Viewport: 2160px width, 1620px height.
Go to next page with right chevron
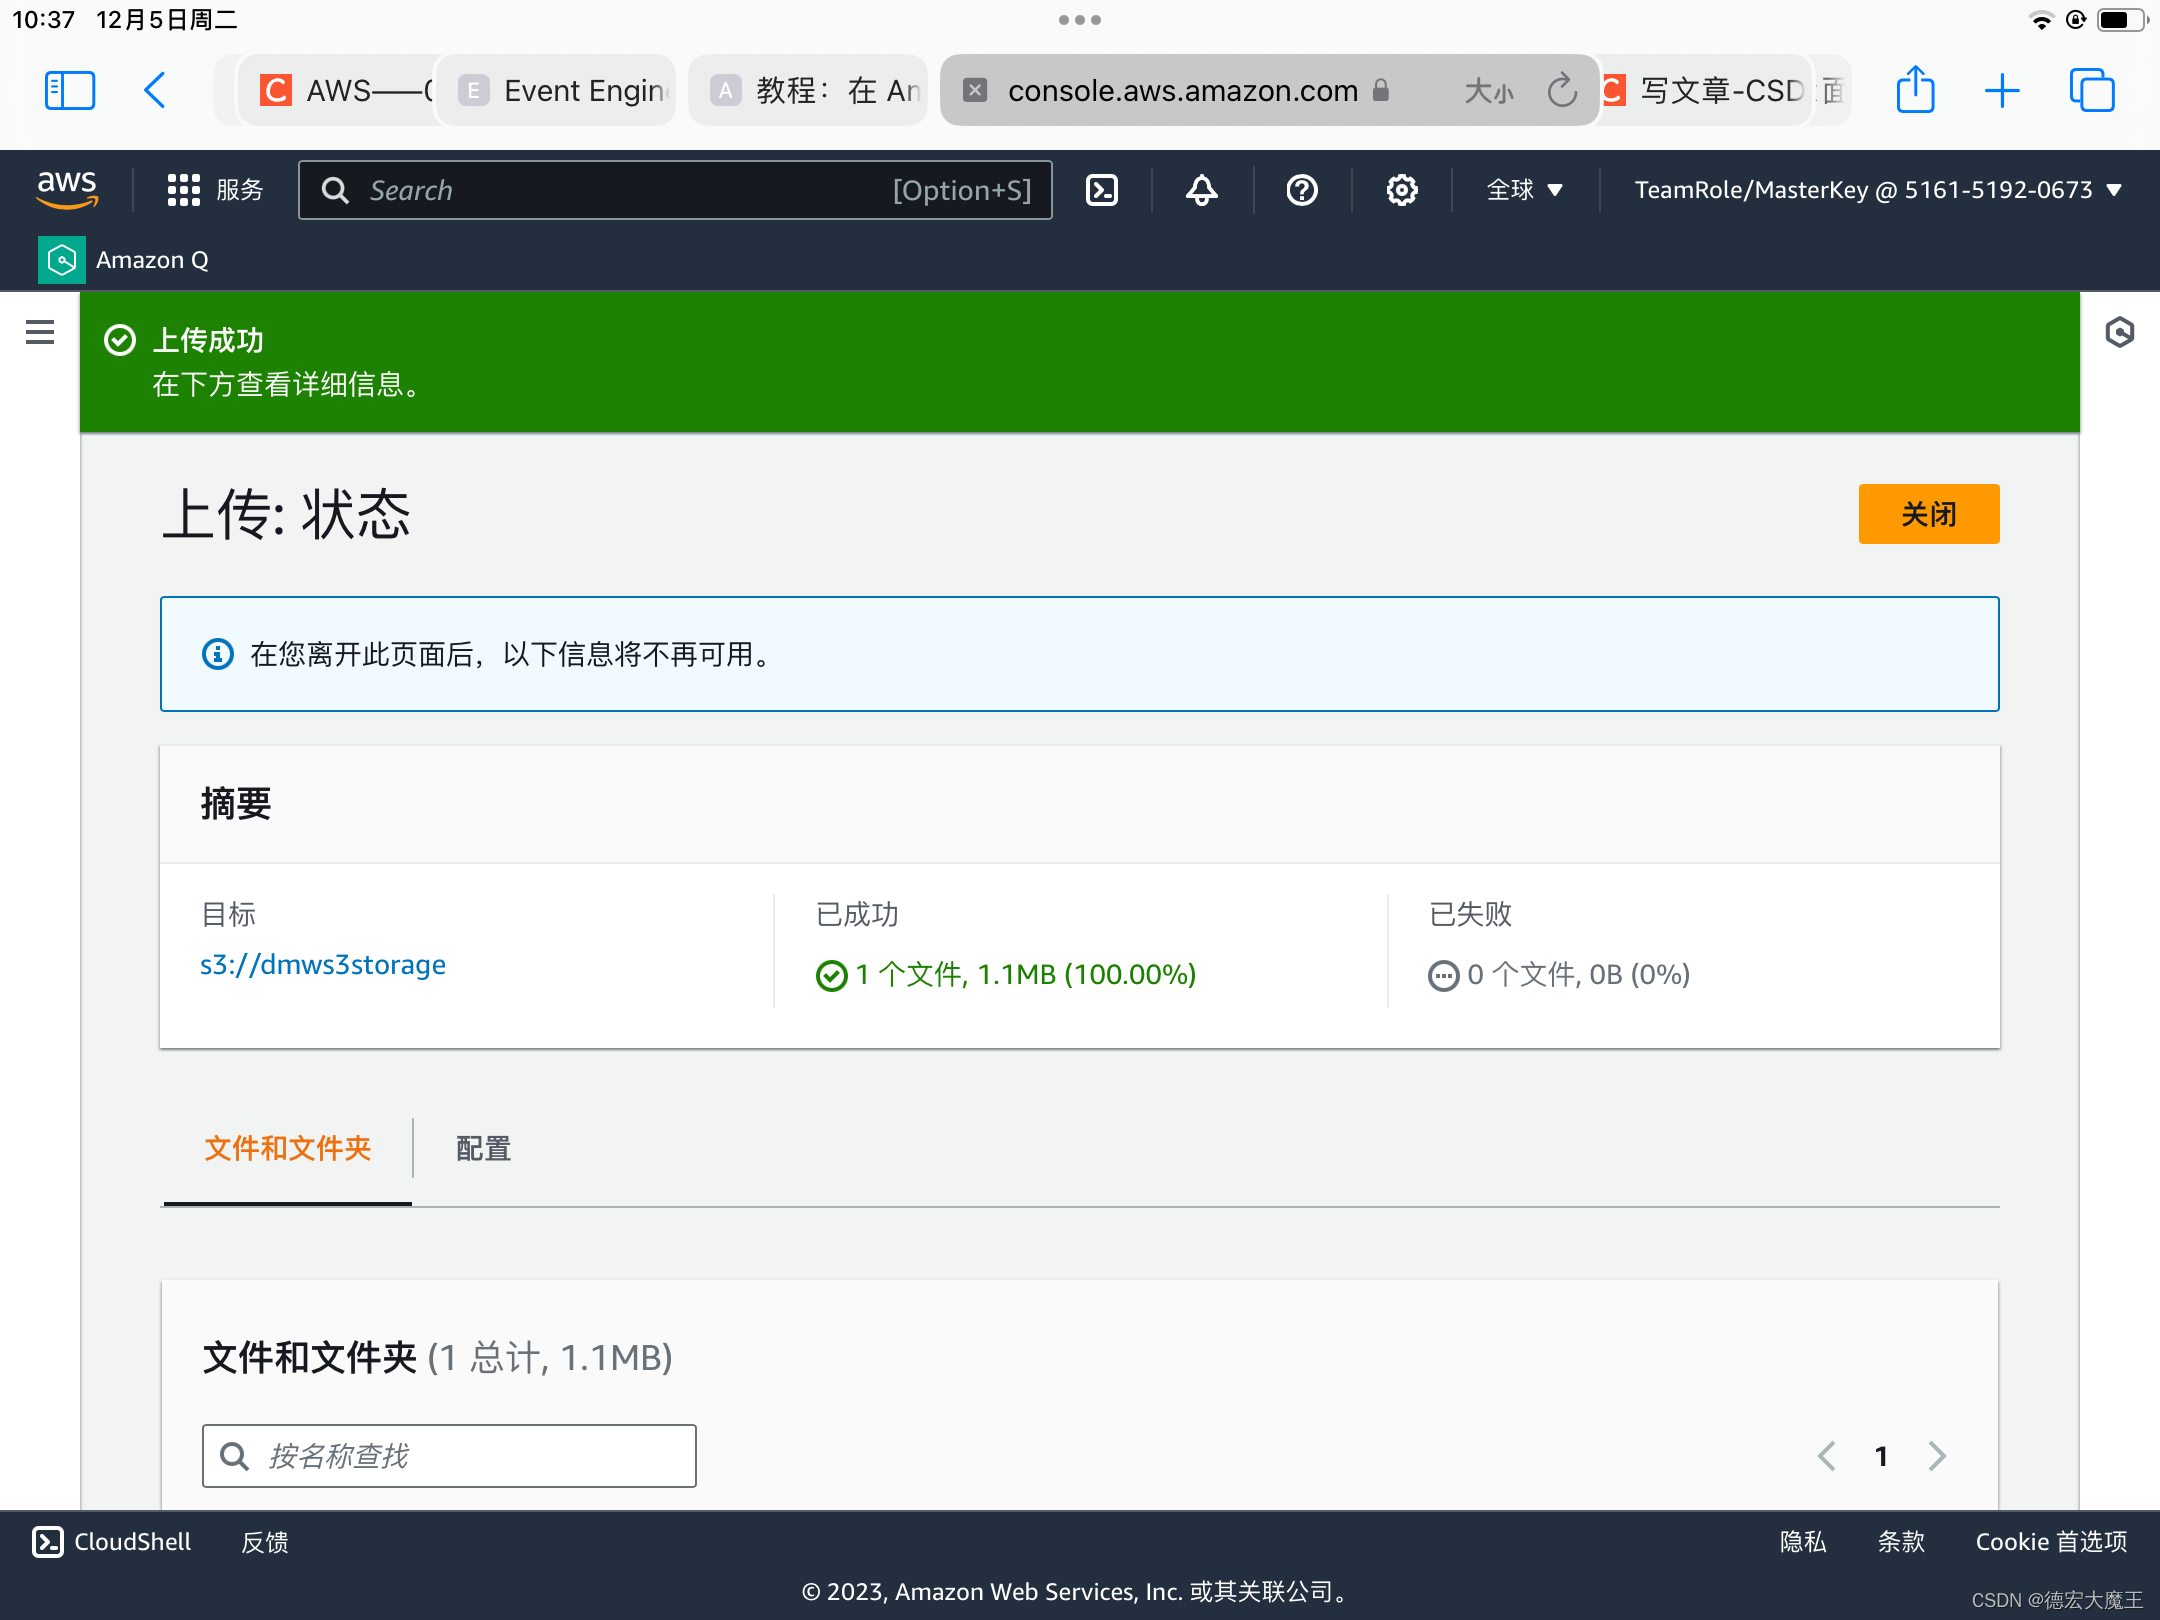coord(1937,1456)
